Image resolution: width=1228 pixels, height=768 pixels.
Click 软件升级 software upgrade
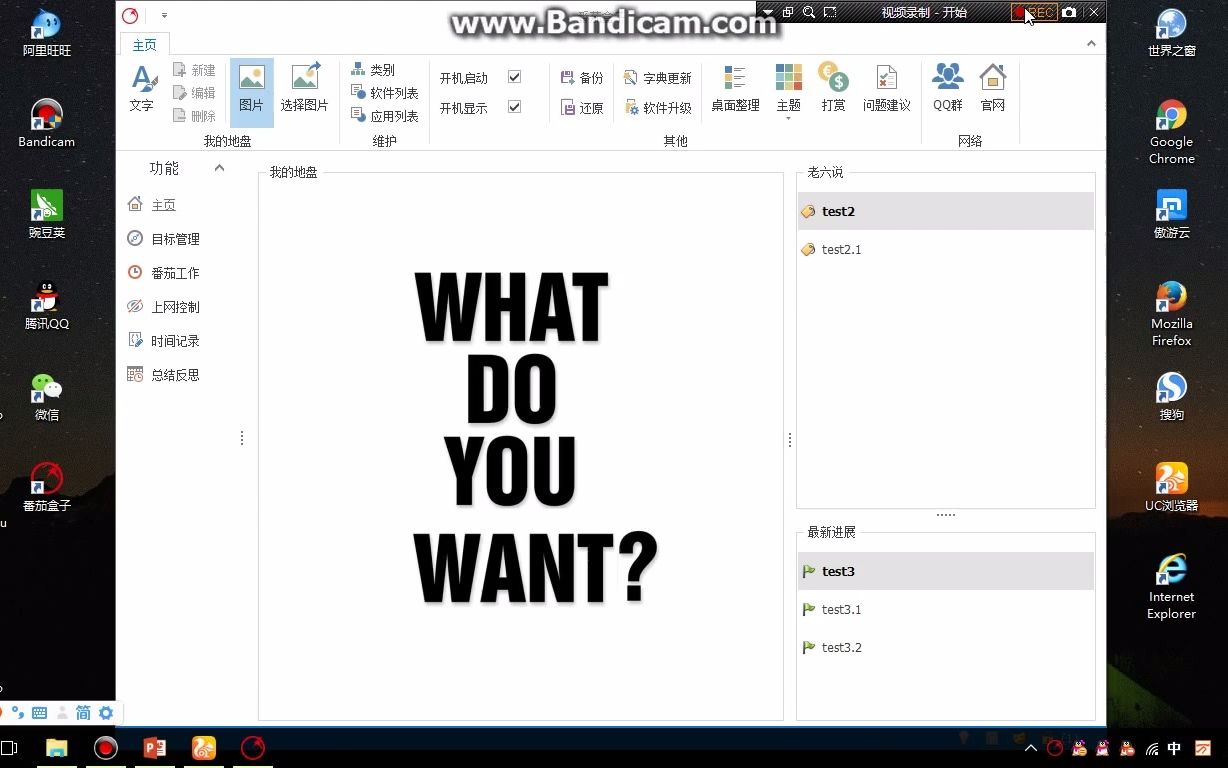pos(658,108)
